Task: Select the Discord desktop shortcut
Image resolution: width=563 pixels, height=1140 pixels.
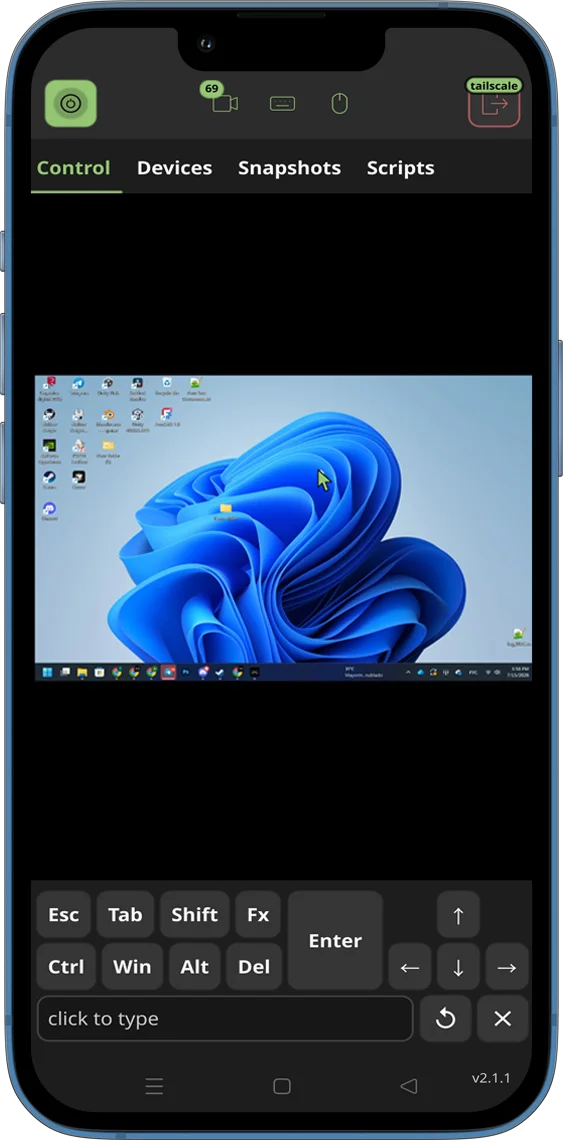Action: [x=49, y=511]
